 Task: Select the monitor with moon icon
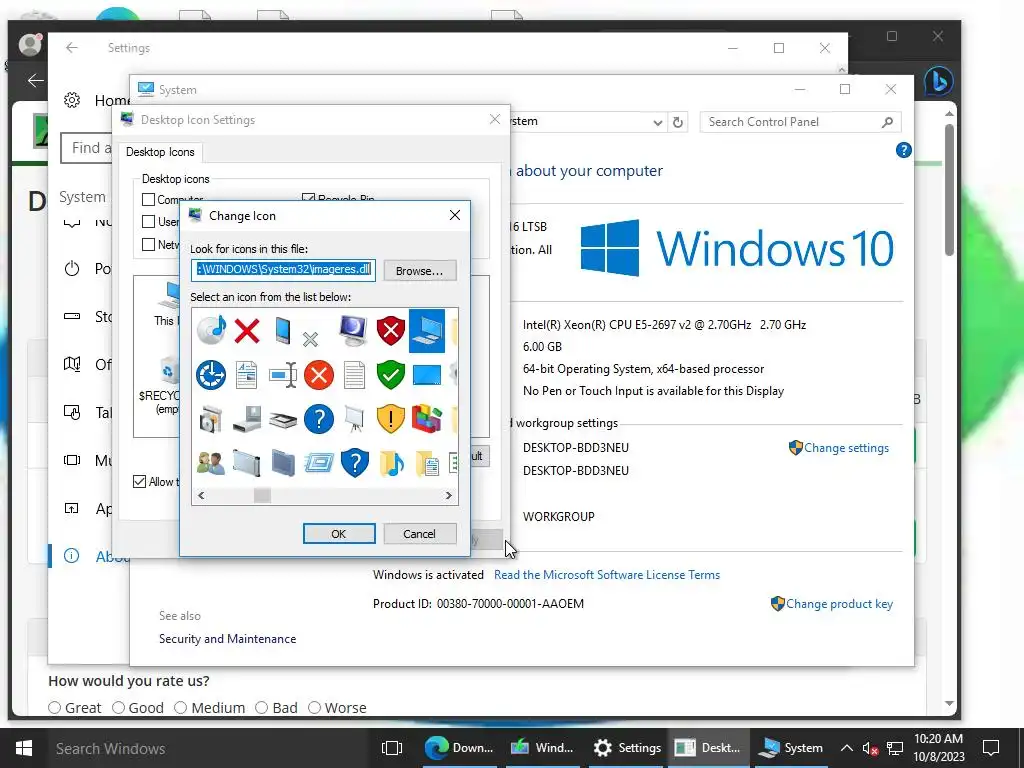(x=353, y=330)
